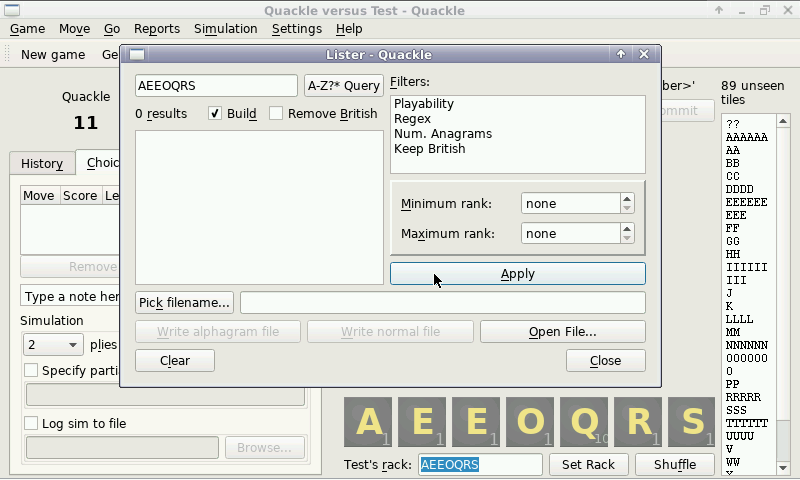The height and width of the screenshot is (480, 800).
Task: Click the unseen tiles scrollbar down arrow
Action: pos(783,468)
